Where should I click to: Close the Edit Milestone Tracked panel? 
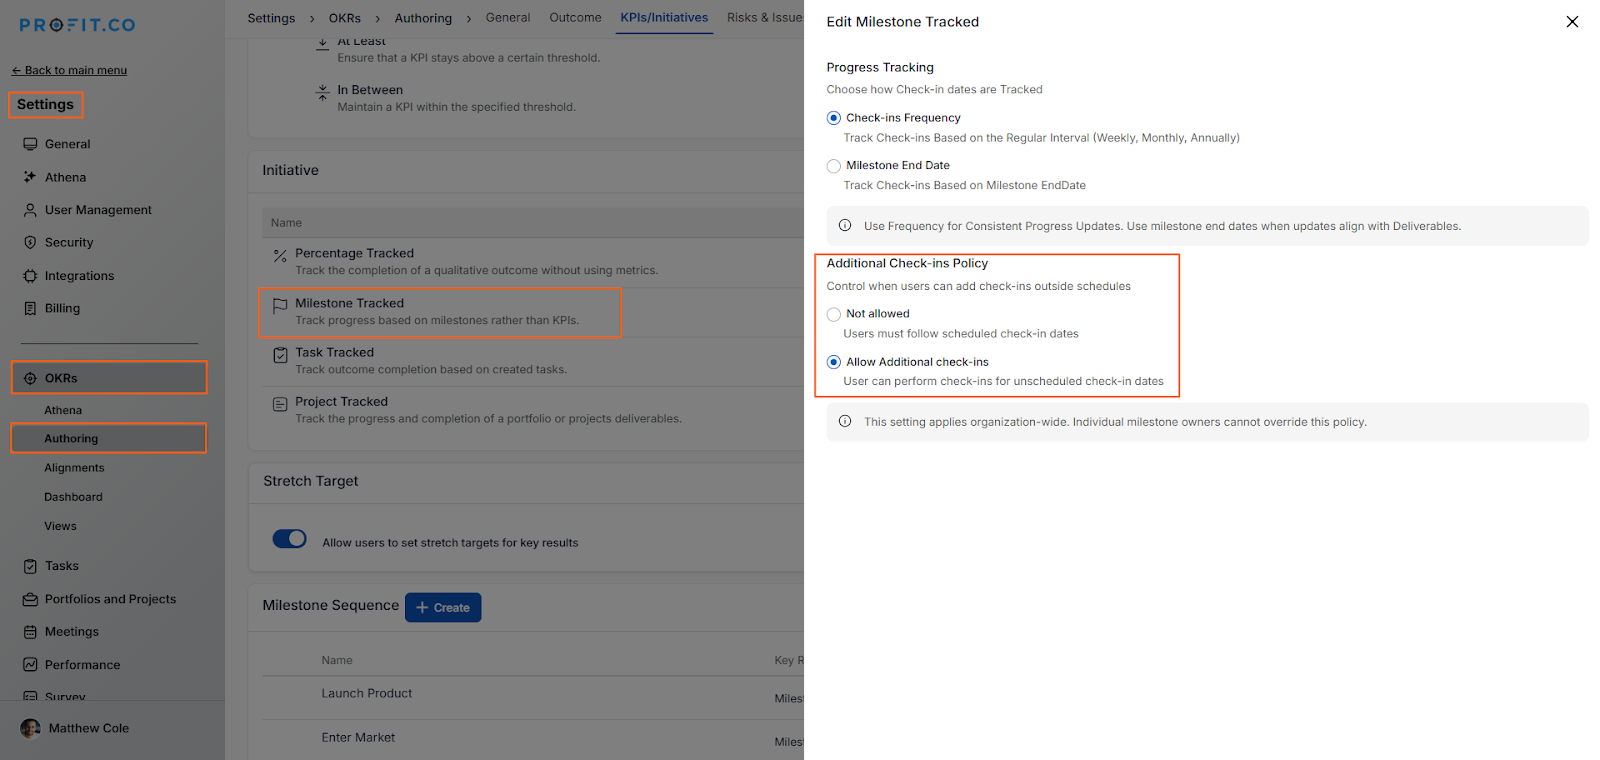coord(1572,21)
